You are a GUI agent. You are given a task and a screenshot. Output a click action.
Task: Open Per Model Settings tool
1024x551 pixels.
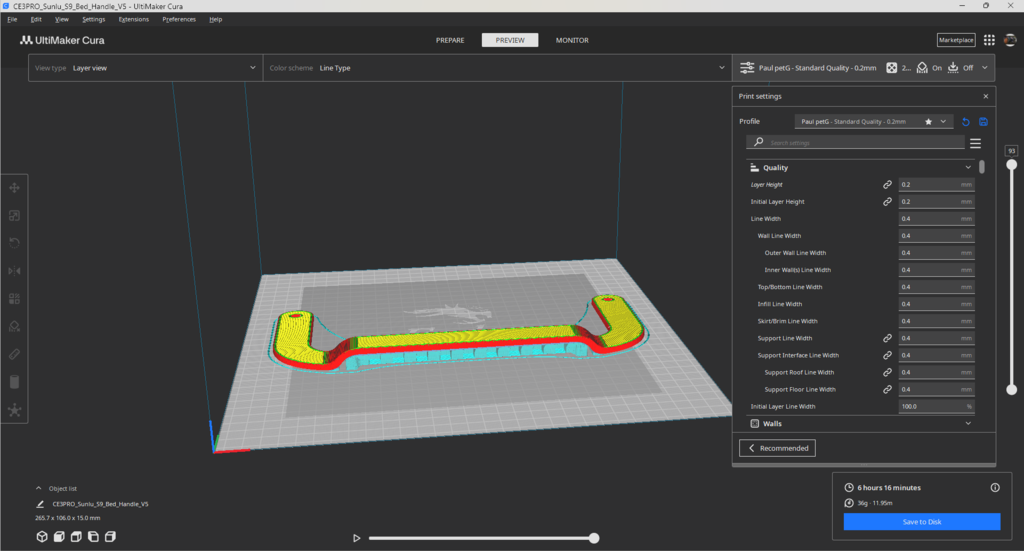tap(14, 298)
